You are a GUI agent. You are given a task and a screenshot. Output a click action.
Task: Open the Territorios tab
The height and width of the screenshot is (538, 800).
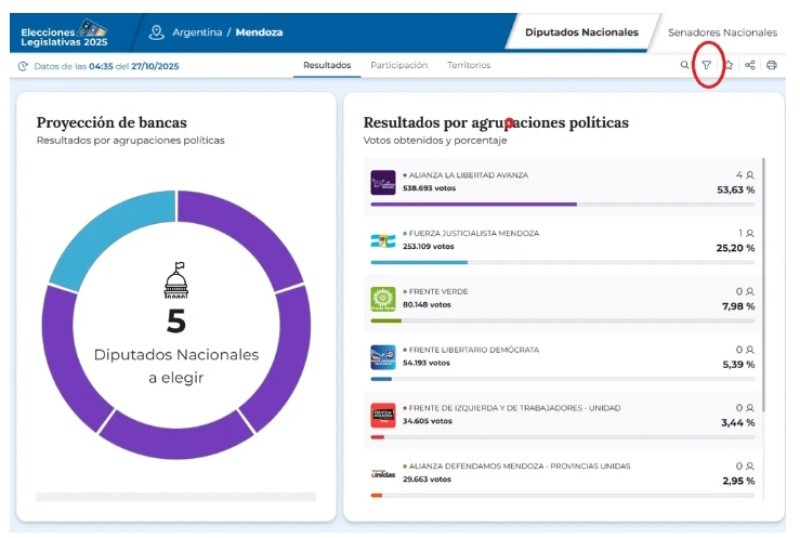(469, 66)
